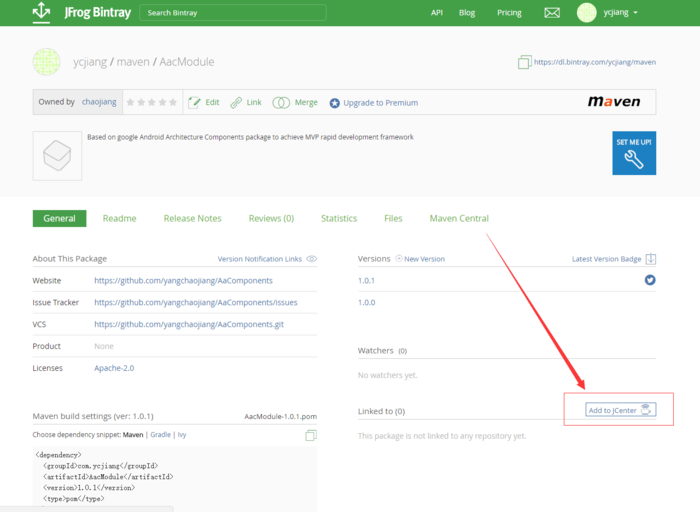Viewport: 700px width, 512px height.
Task: Select the Gradle dependency snippet
Action: click(160, 435)
